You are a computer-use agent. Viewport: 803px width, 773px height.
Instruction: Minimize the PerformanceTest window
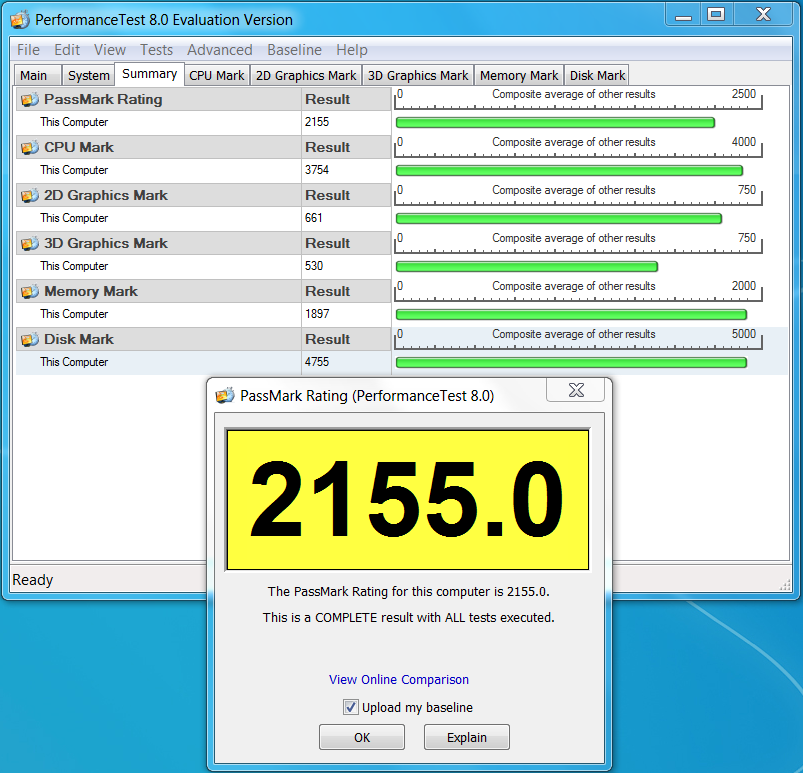pyautogui.click(x=683, y=14)
